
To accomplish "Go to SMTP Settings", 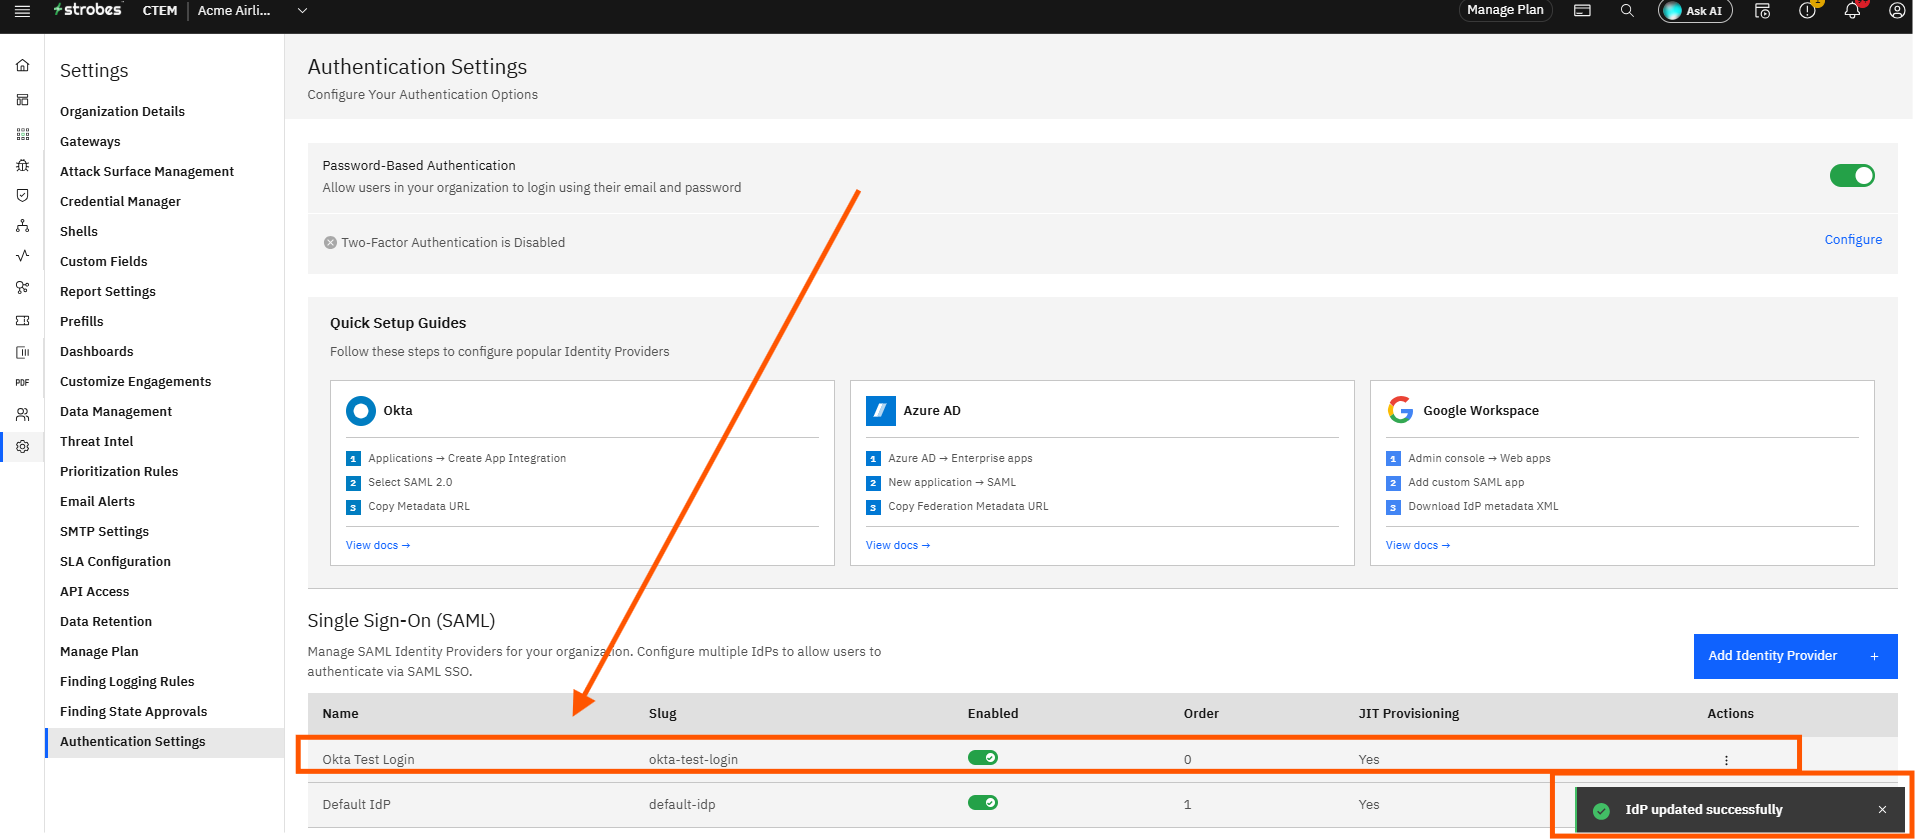I will 104,531.
